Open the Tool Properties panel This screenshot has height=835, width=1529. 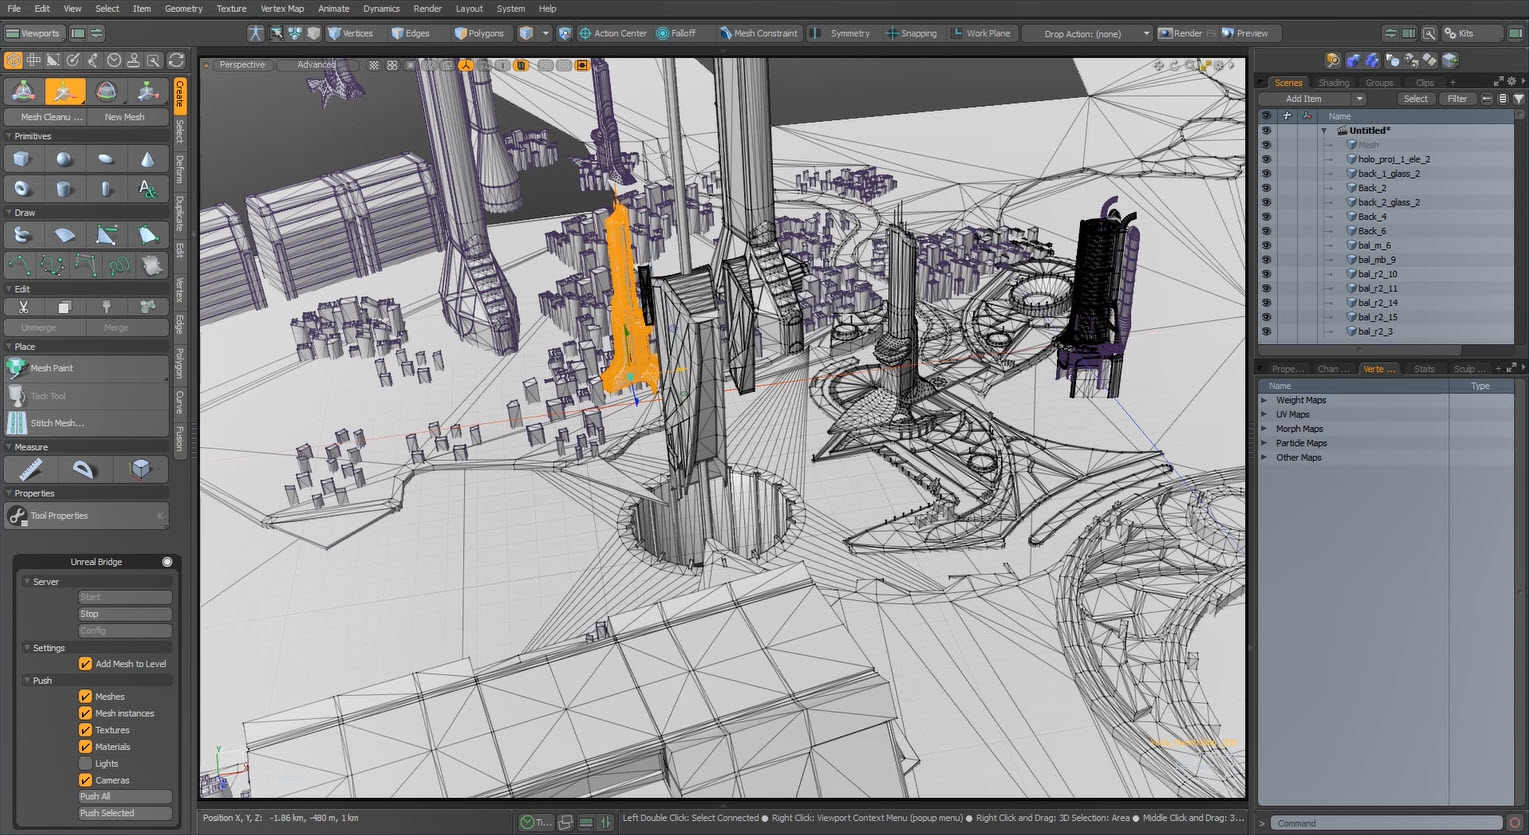[58, 515]
